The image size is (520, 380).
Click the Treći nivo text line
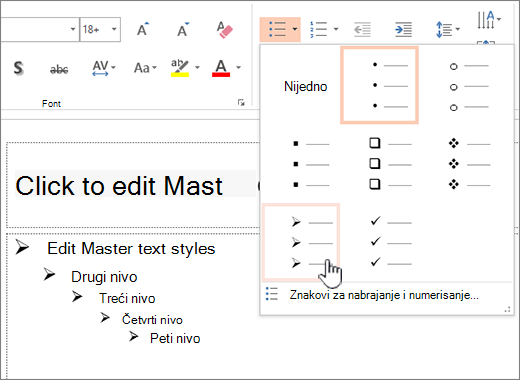point(127,298)
